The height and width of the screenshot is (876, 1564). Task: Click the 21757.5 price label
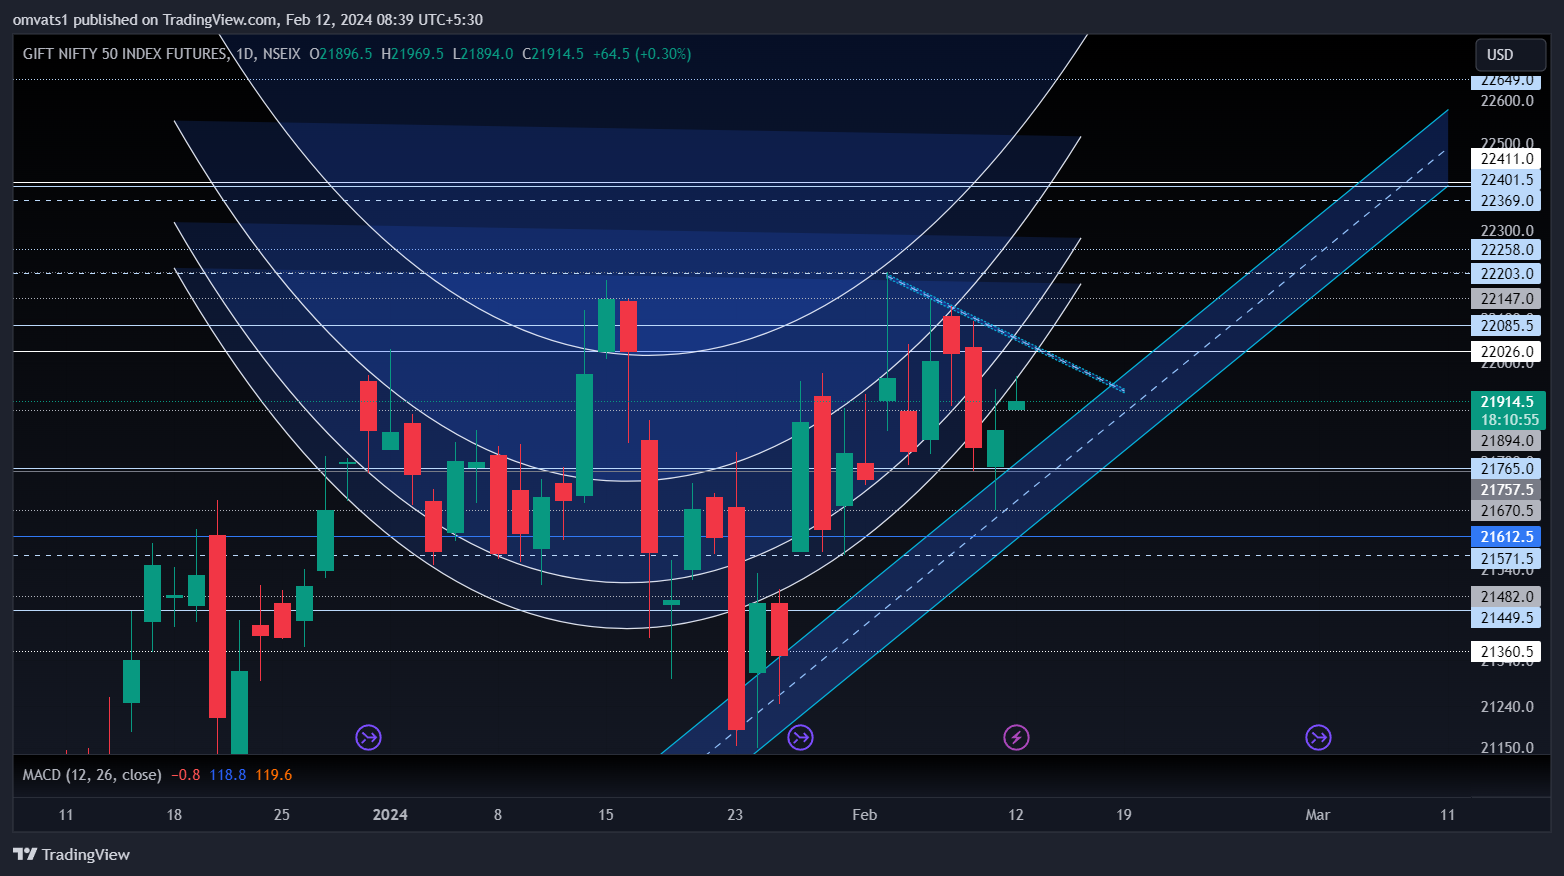tap(1506, 490)
